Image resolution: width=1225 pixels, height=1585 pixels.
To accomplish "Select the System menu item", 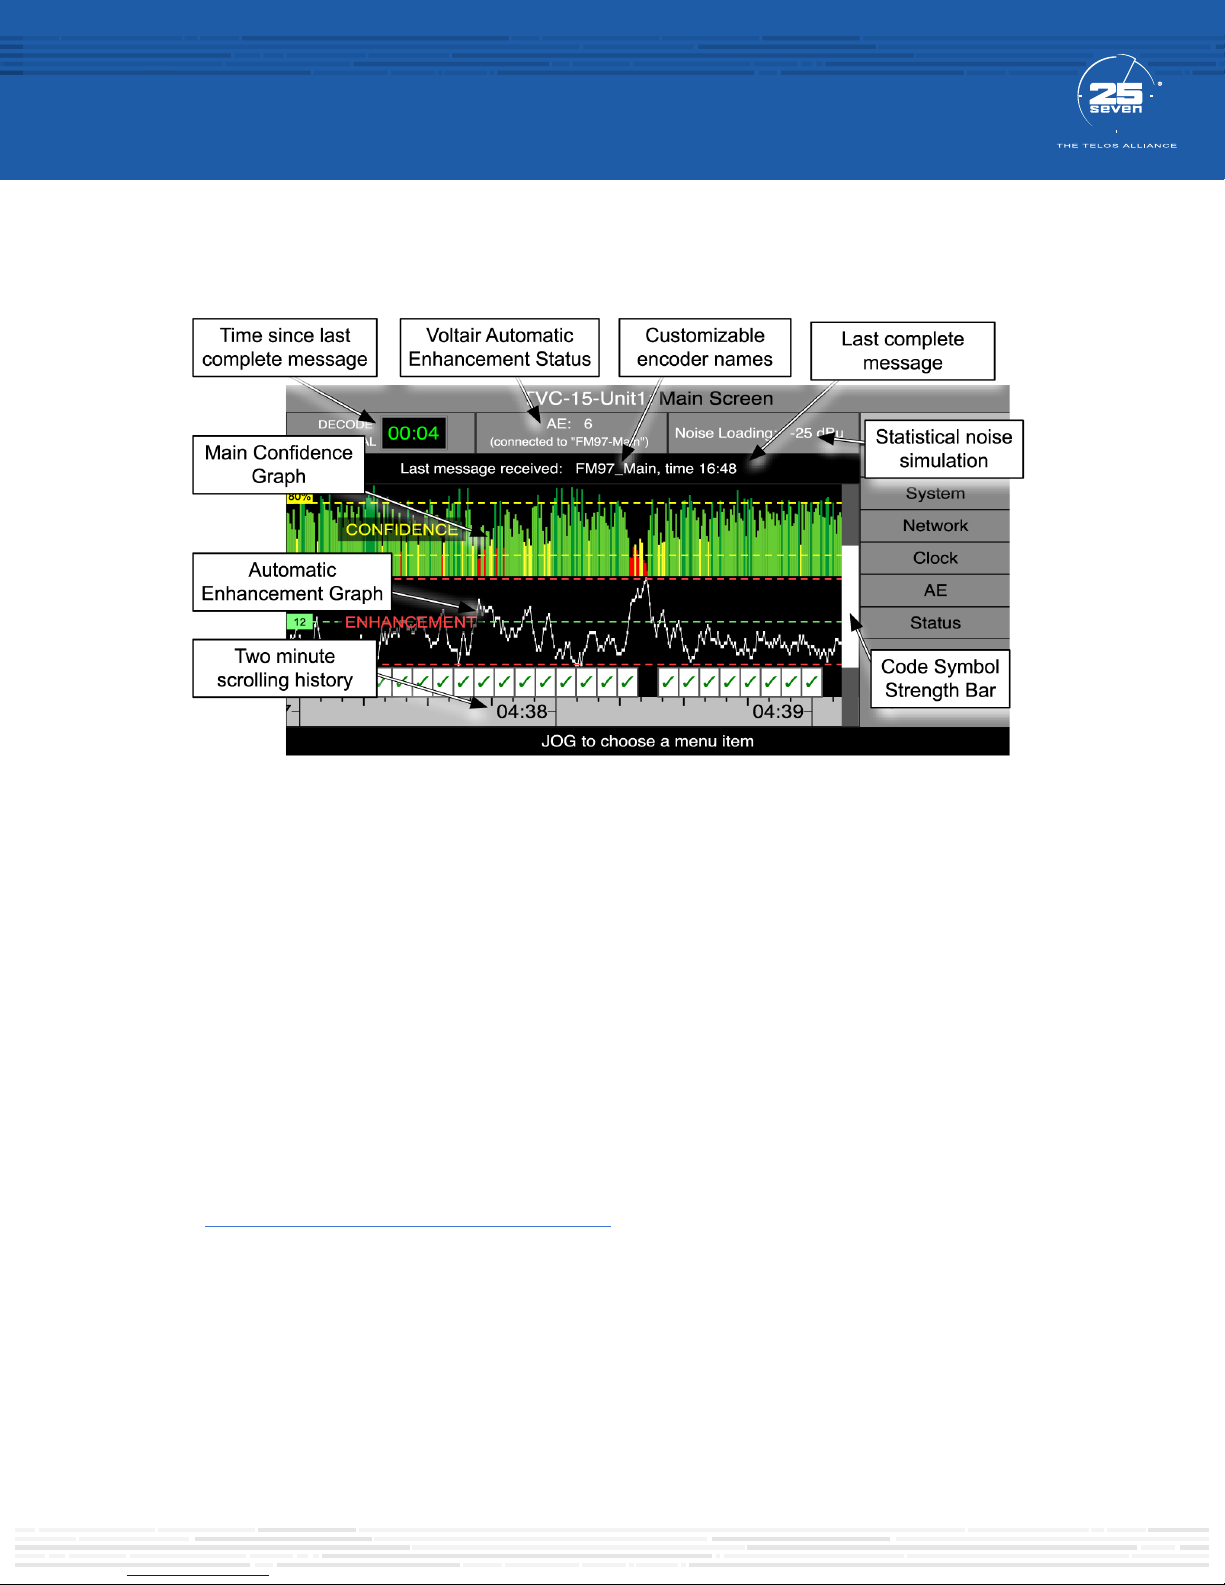I will coord(935,493).
